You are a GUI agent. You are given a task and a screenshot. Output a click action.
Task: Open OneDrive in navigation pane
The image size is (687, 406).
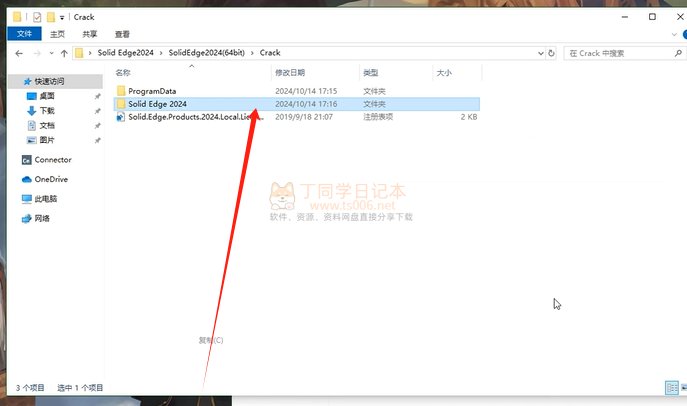[51, 179]
